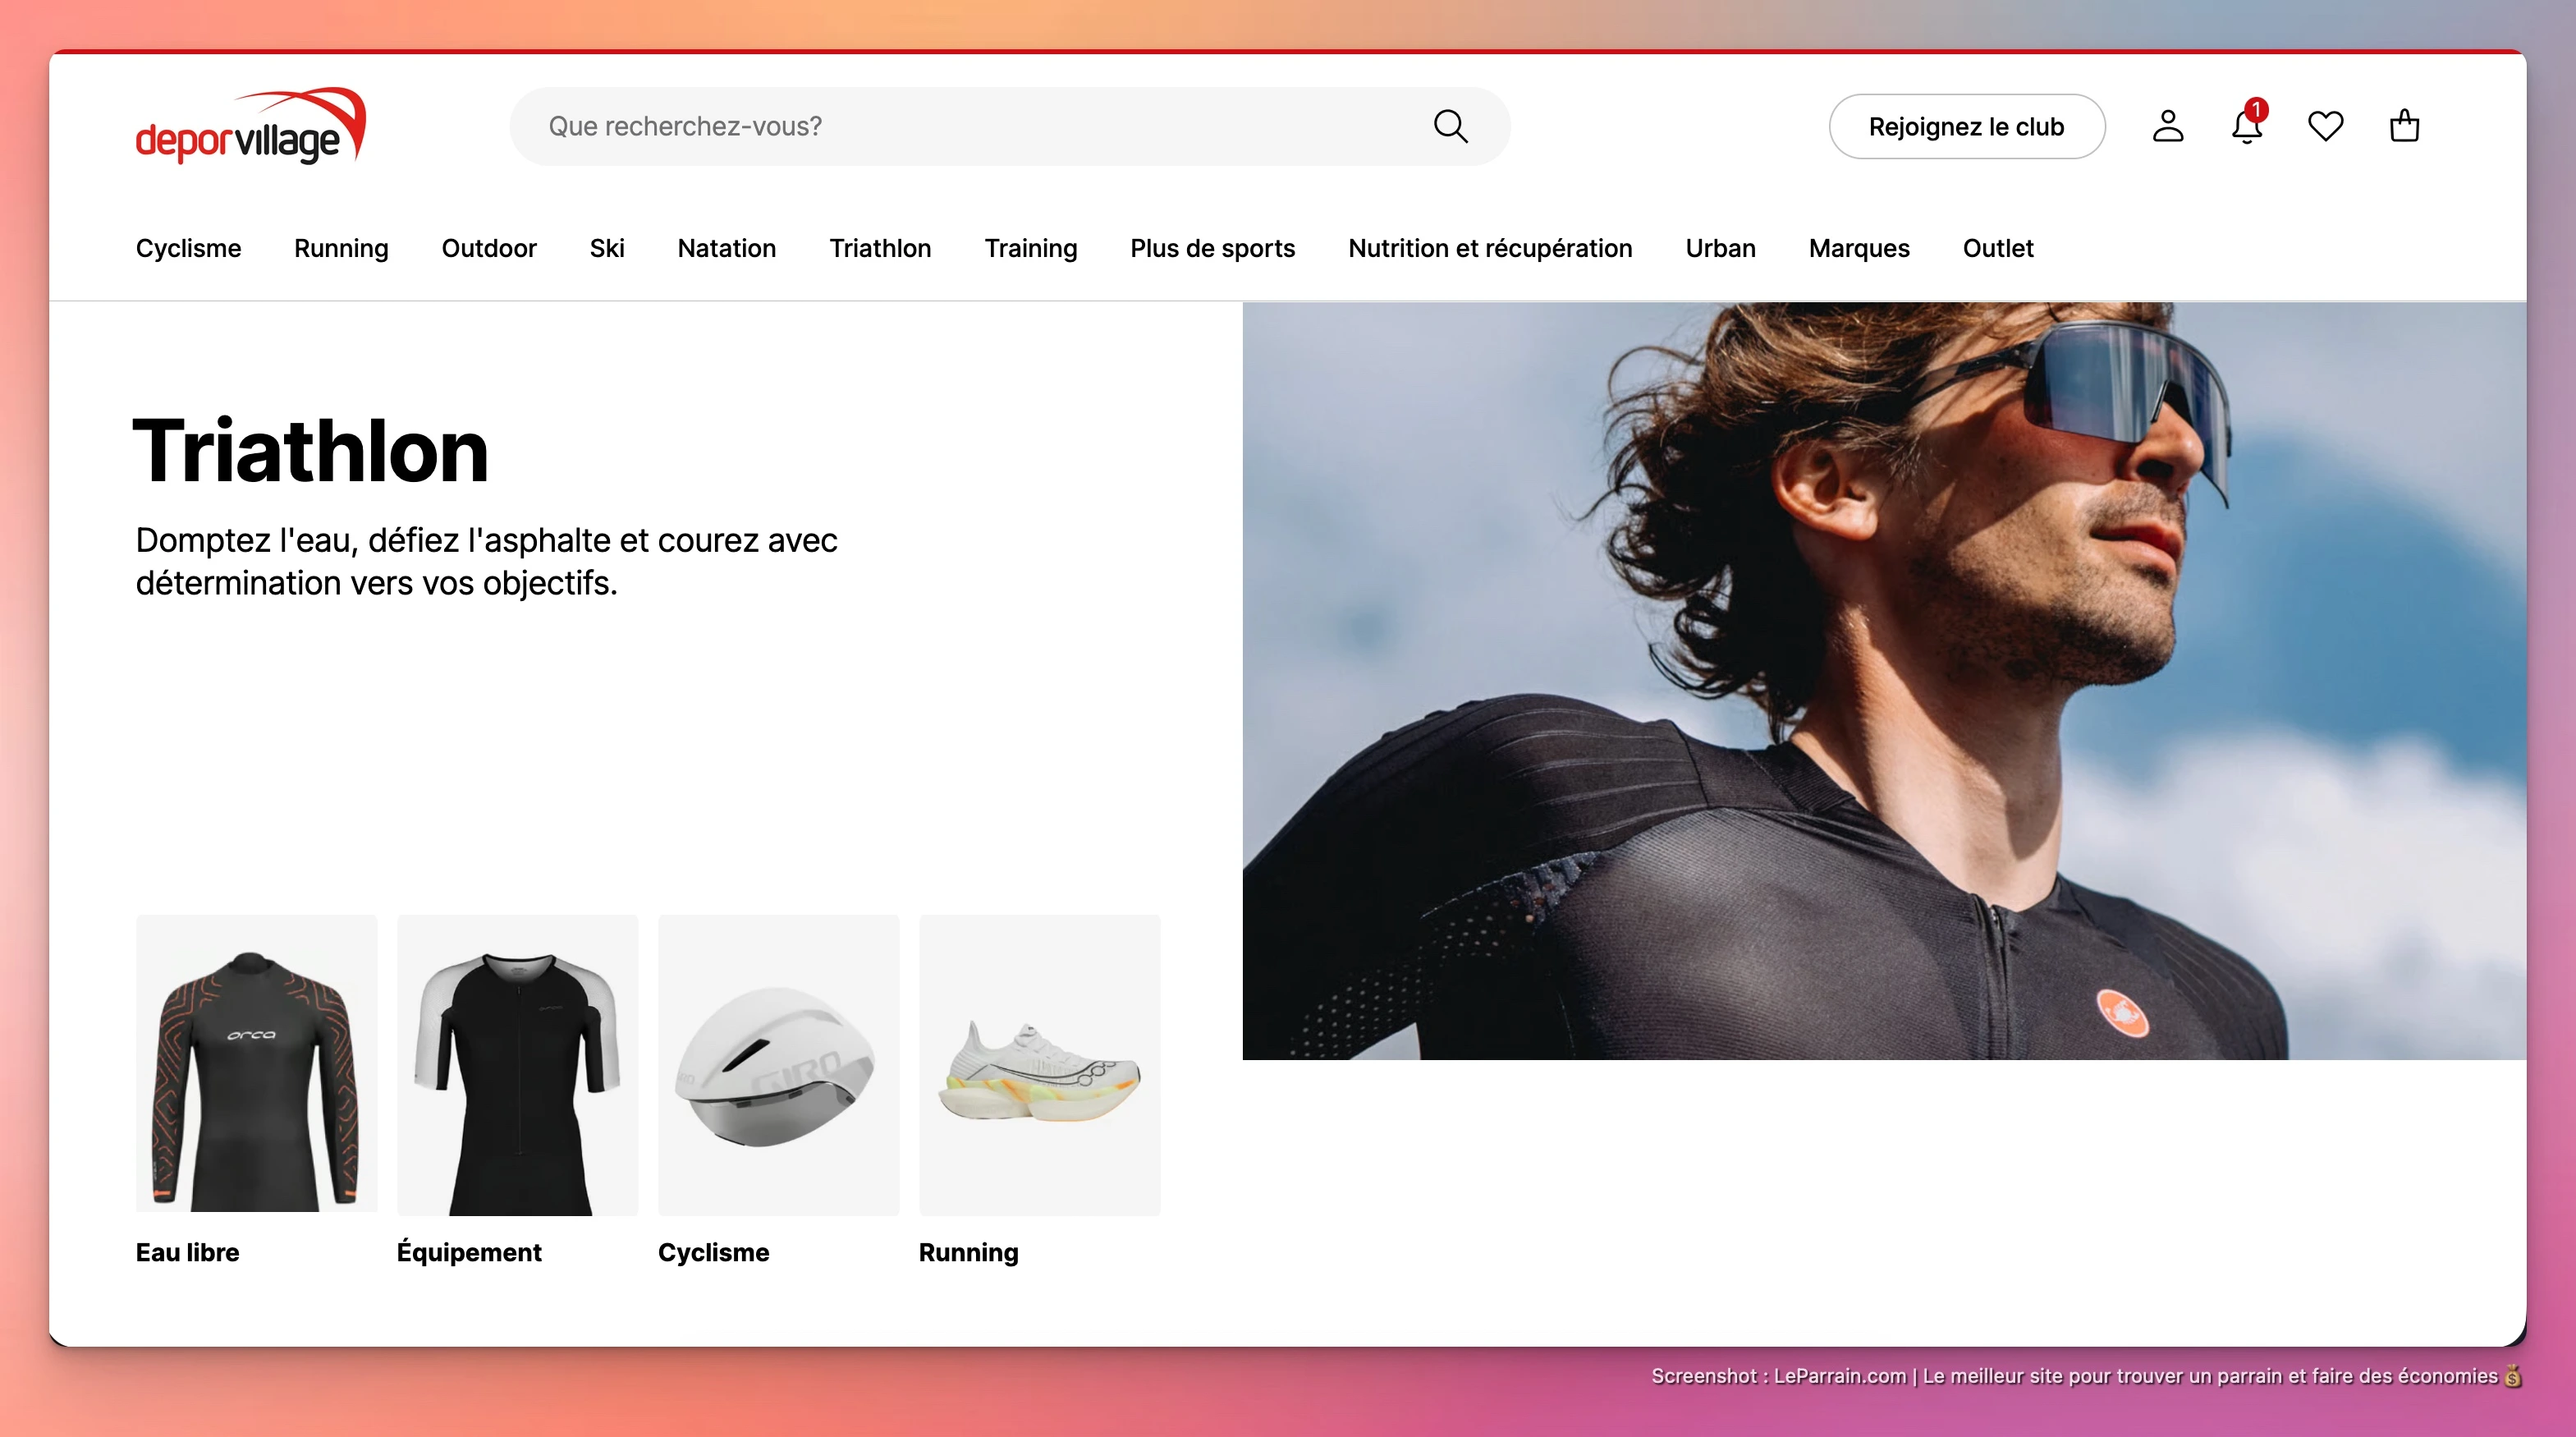The image size is (2576, 1437).
Task: Select the Eau libre wetsuit thumbnail
Action: coord(256,1064)
